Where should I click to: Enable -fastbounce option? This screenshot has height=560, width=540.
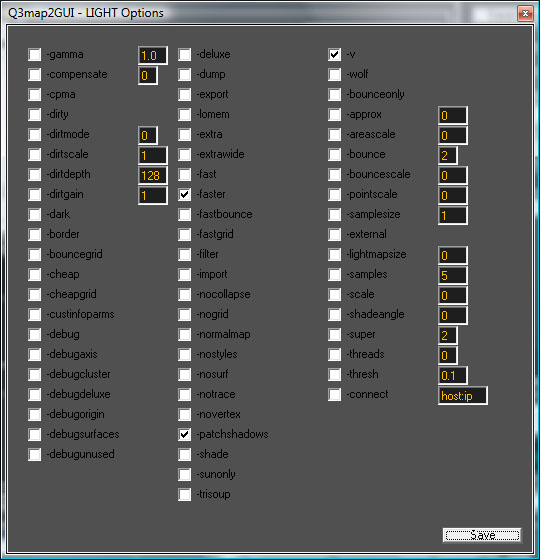[x=185, y=215]
